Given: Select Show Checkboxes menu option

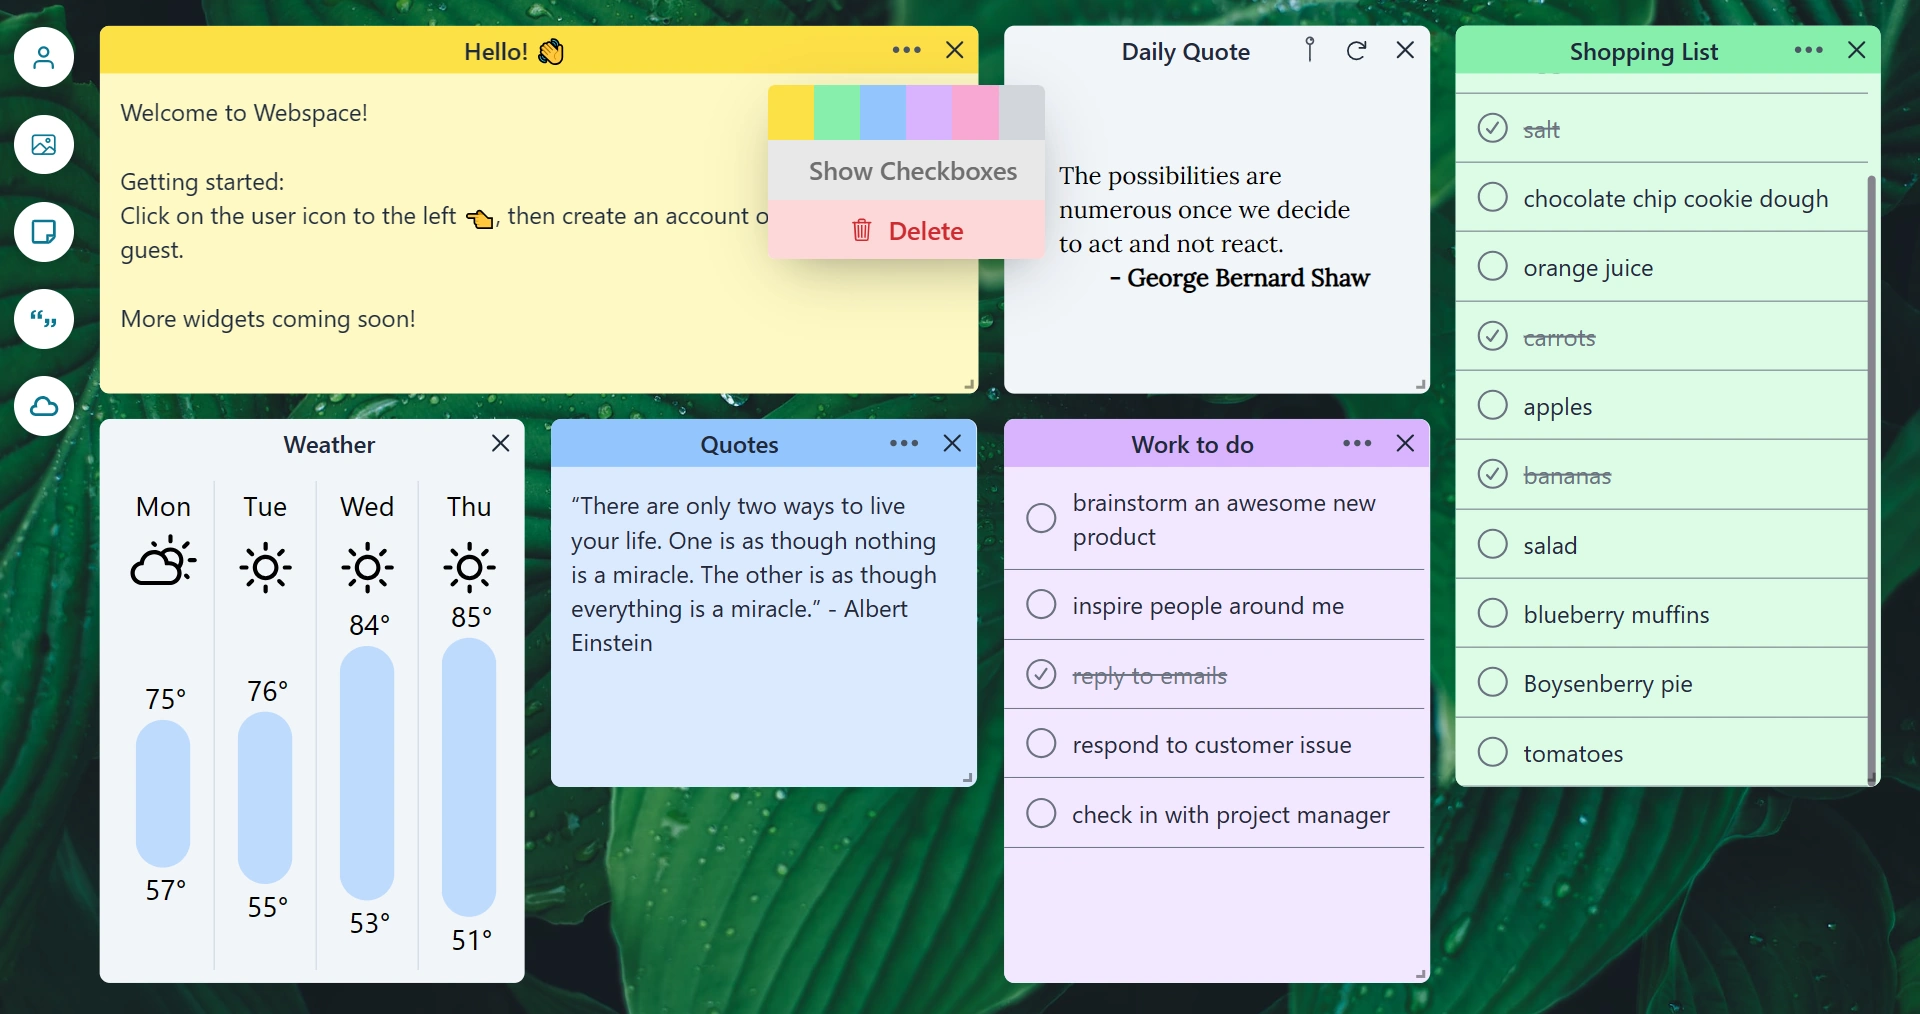Looking at the screenshot, I should click(x=912, y=172).
